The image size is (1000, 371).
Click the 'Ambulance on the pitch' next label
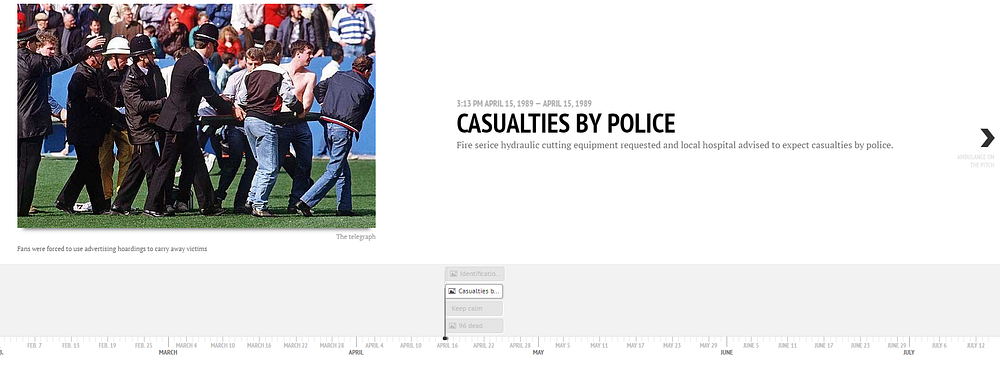click(x=975, y=161)
